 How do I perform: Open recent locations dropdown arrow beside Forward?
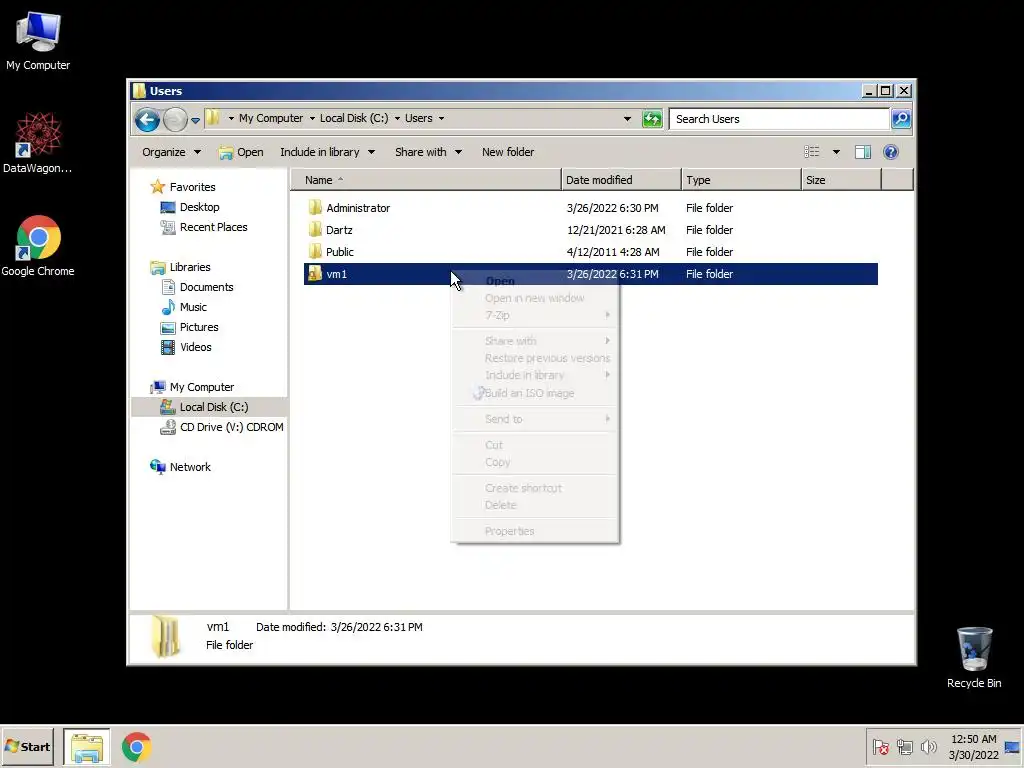195,120
